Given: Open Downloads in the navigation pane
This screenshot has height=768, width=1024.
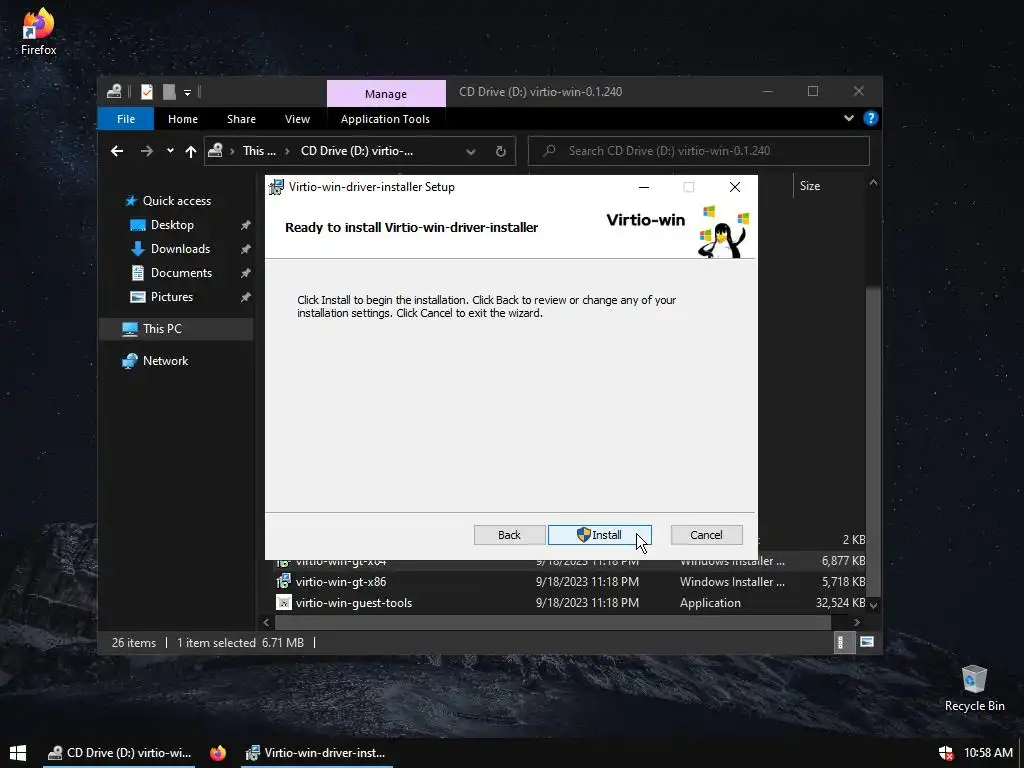Looking at the screenshot, I should click(180, 249).
